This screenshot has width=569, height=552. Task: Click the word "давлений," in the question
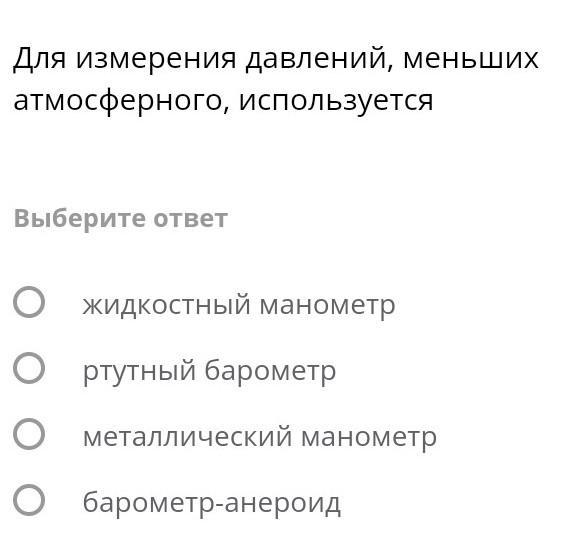[x=319, y=59]
